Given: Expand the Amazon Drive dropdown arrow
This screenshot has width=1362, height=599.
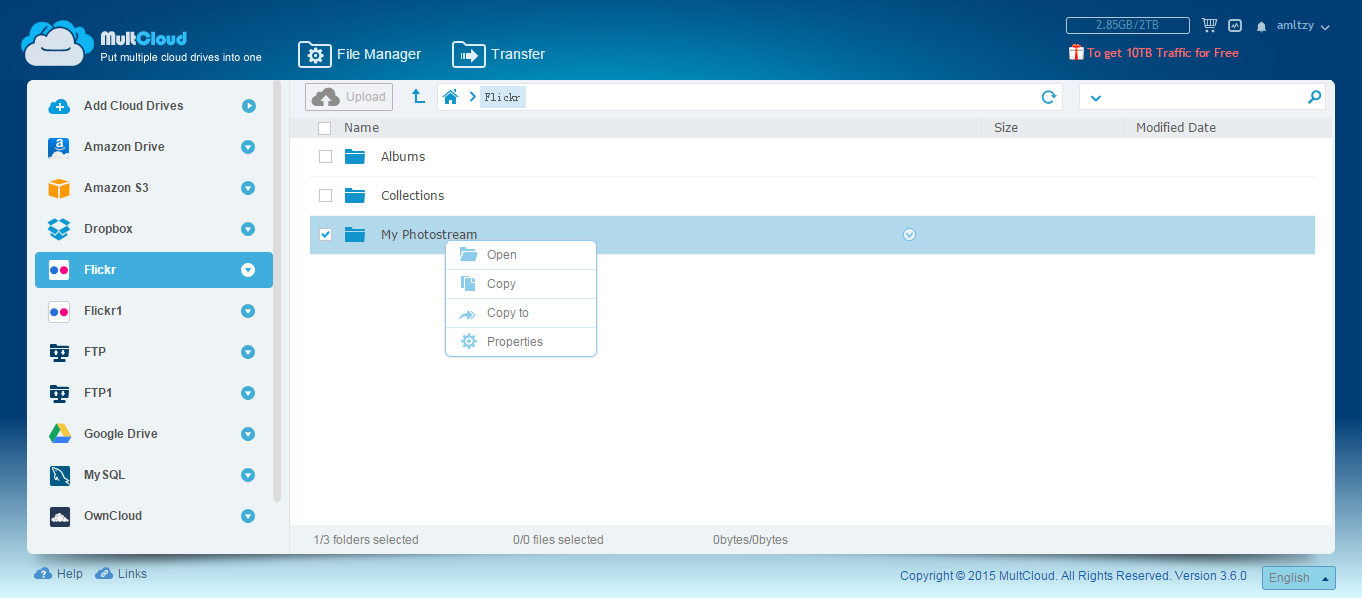Looking at the screenshot, I should point(248,147).
